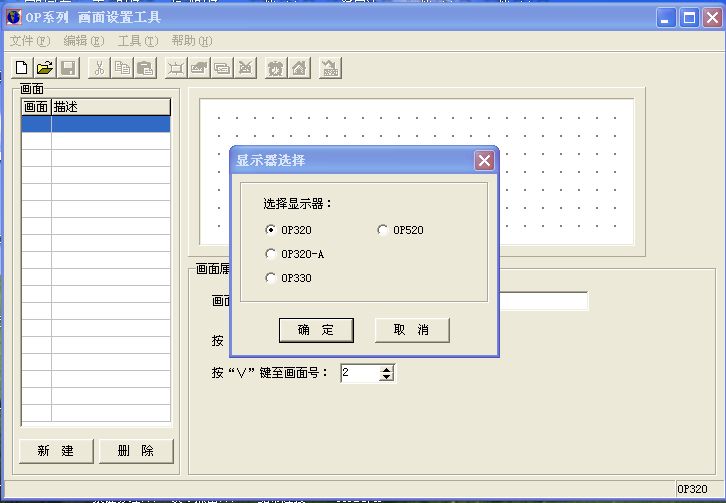Click the Save floppy disk icon
726x503 pixels.
tap(69, 68)
